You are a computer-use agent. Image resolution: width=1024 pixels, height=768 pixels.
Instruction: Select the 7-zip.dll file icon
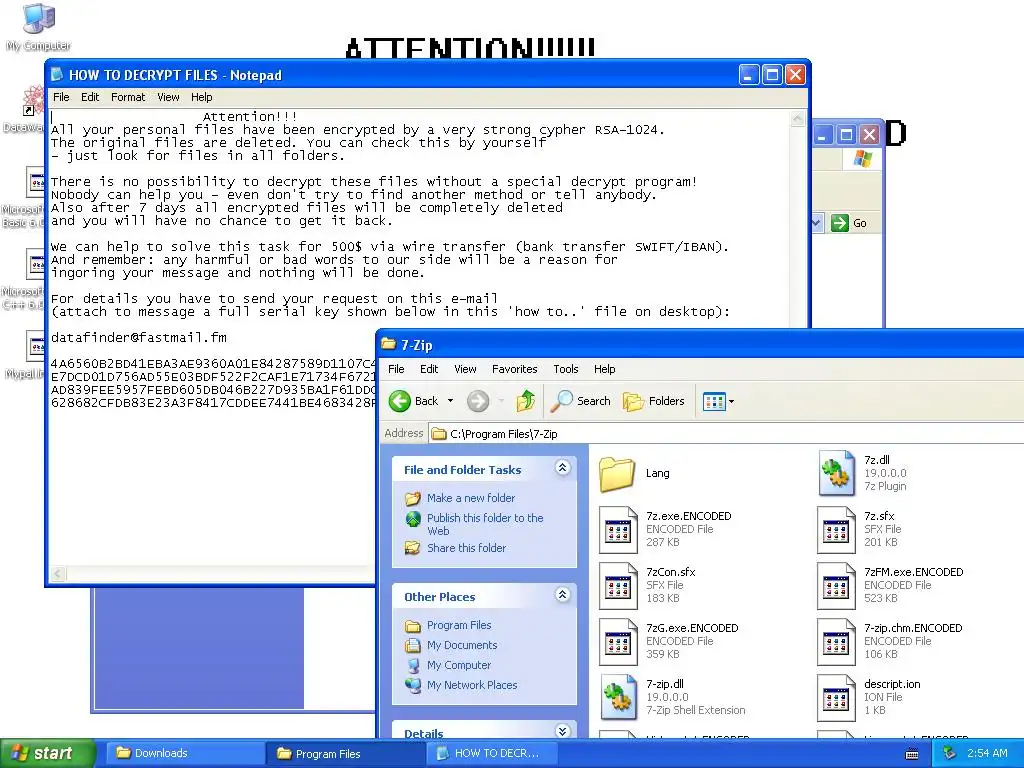(x=618, y=697)
